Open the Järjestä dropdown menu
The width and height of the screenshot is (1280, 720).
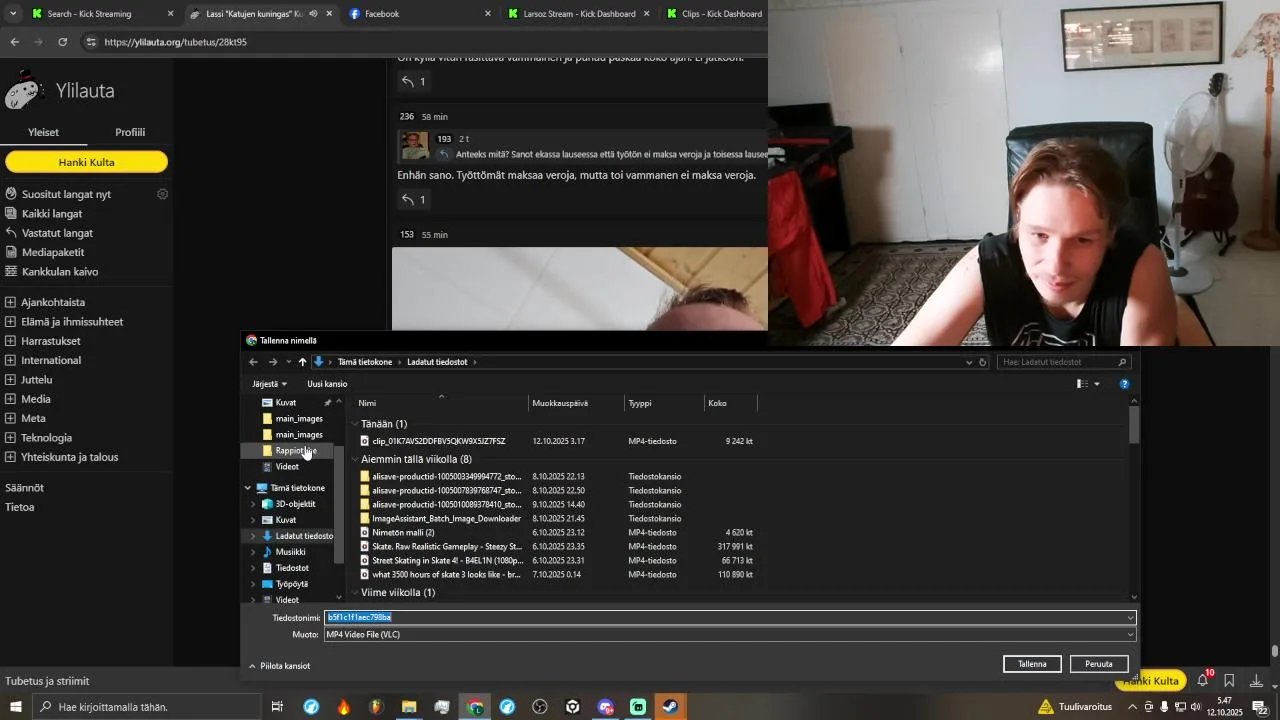click(x=269, y=384)
